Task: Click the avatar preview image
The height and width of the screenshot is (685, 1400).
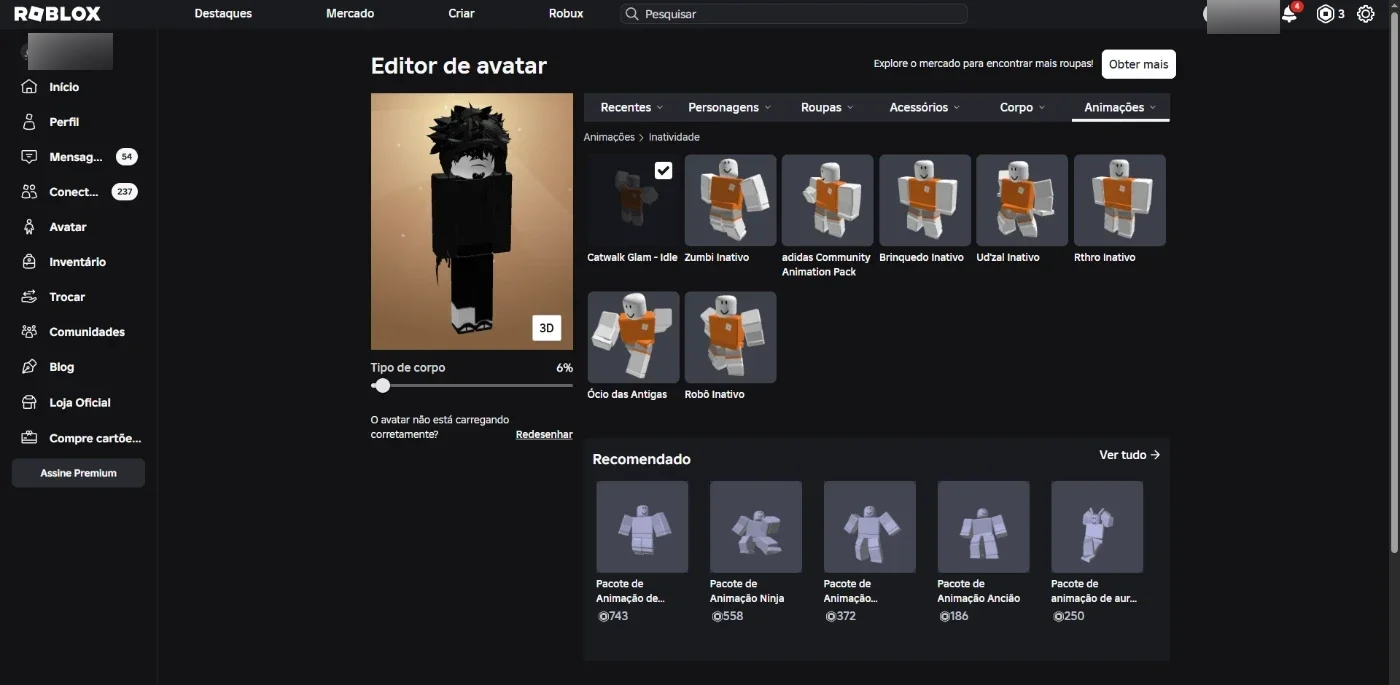Action: pos(472,221)
